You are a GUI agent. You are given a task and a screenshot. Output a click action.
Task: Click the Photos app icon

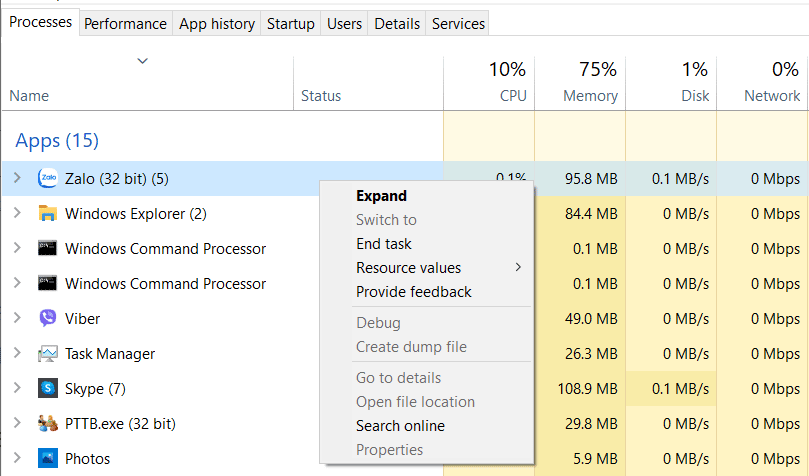[x=47, y=459]
